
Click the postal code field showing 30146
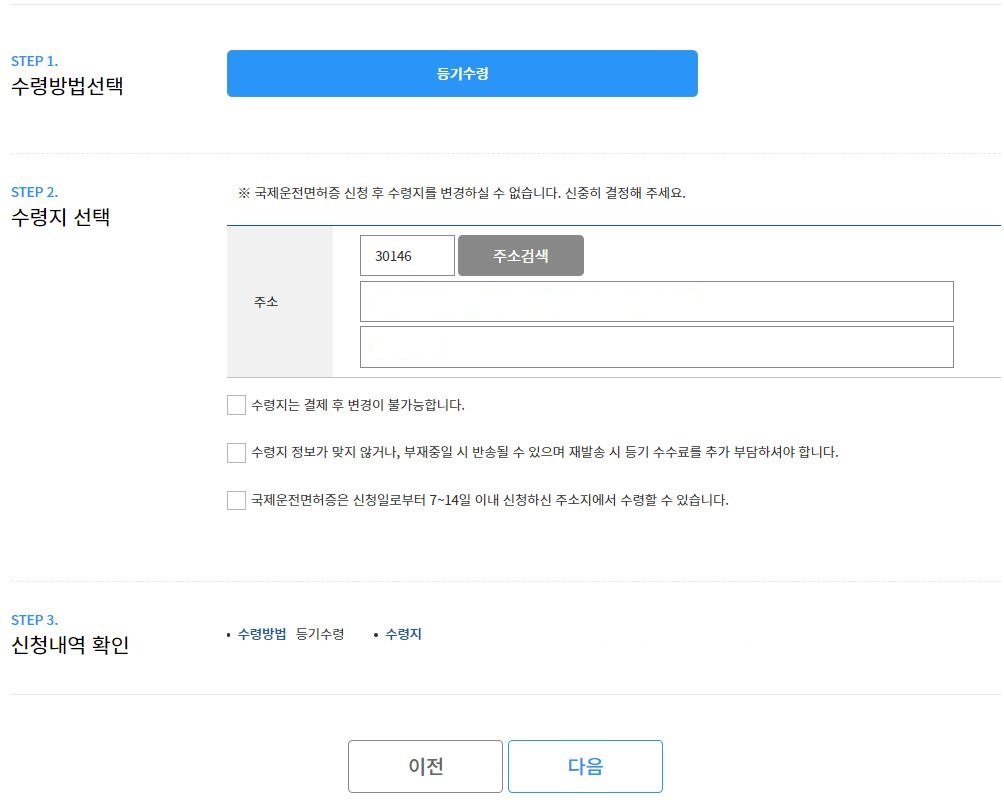click(x=405, y=255)
